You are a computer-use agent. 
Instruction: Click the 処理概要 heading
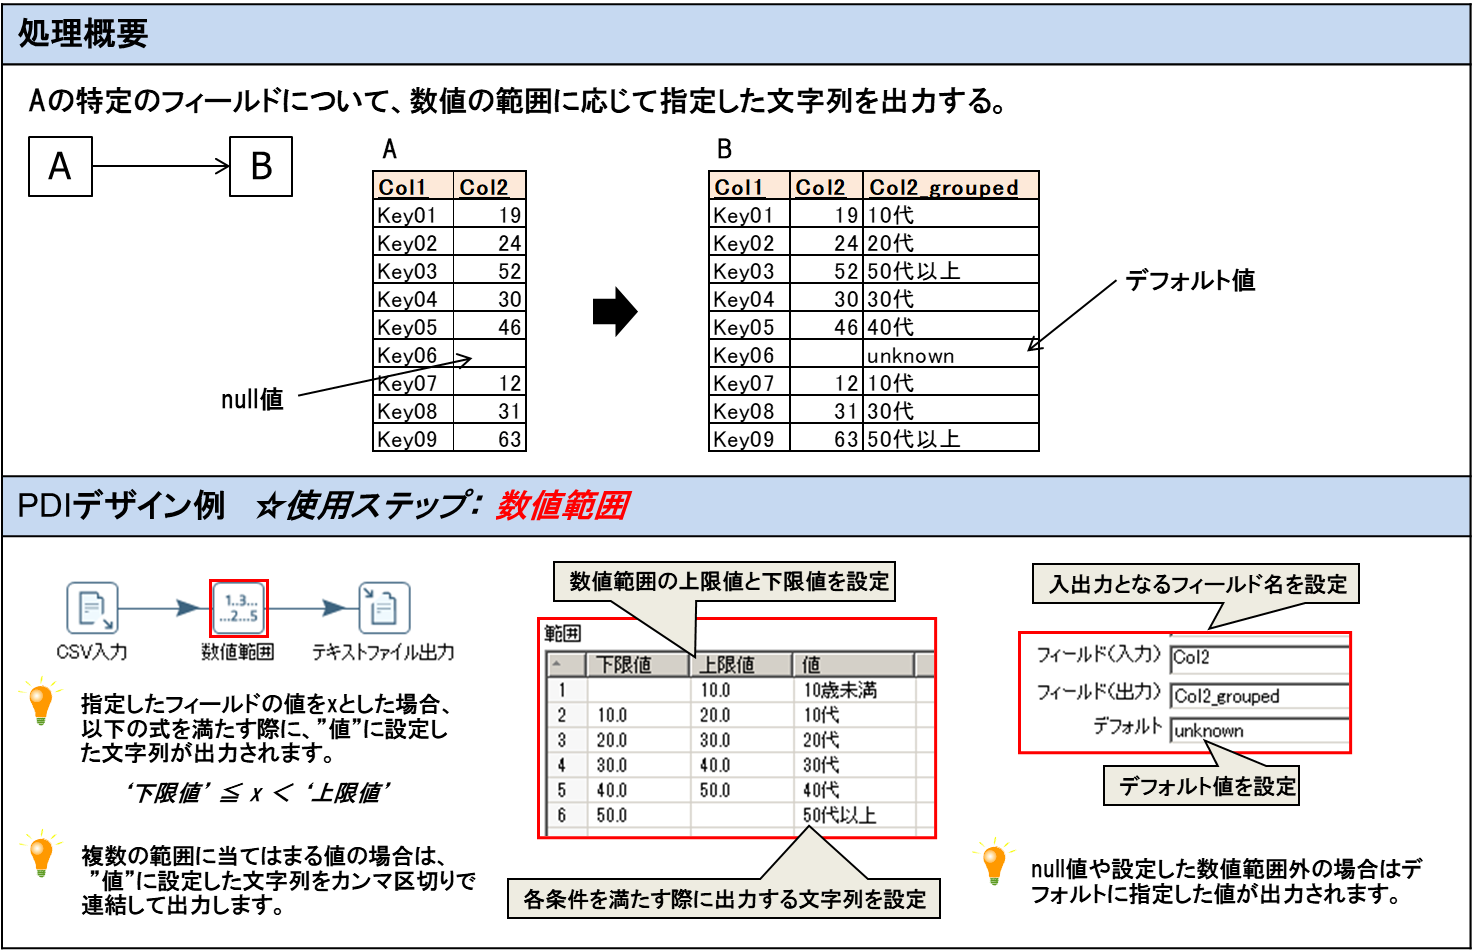tap(82, 35)
